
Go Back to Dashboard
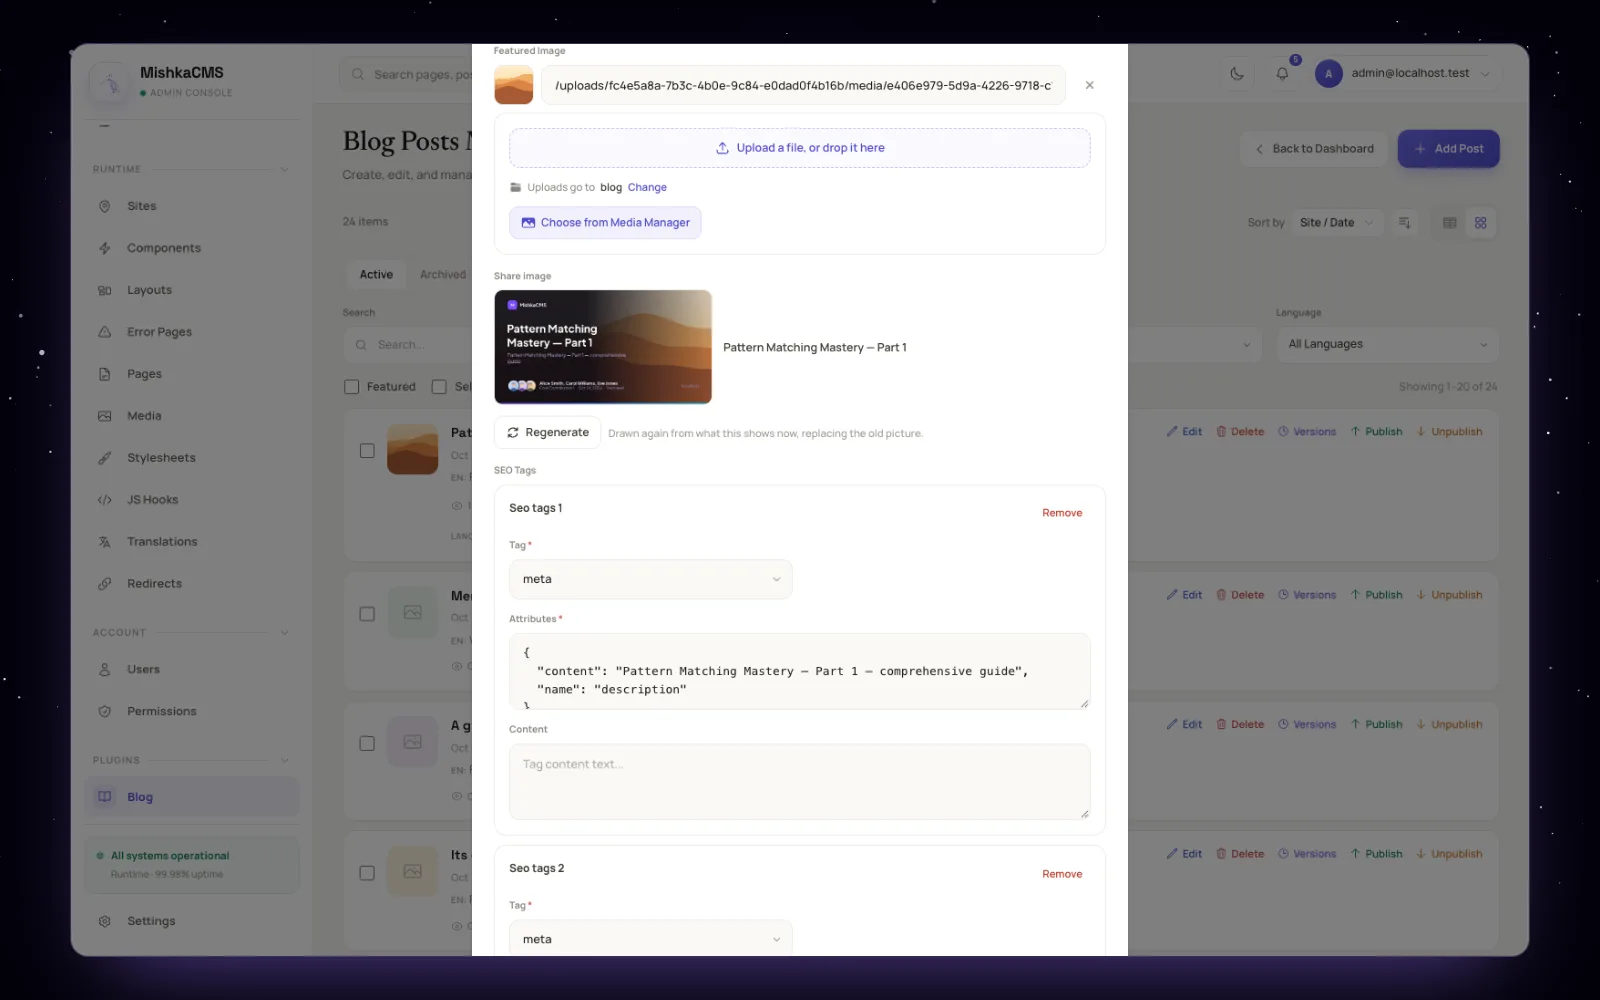pos(1313,149)
